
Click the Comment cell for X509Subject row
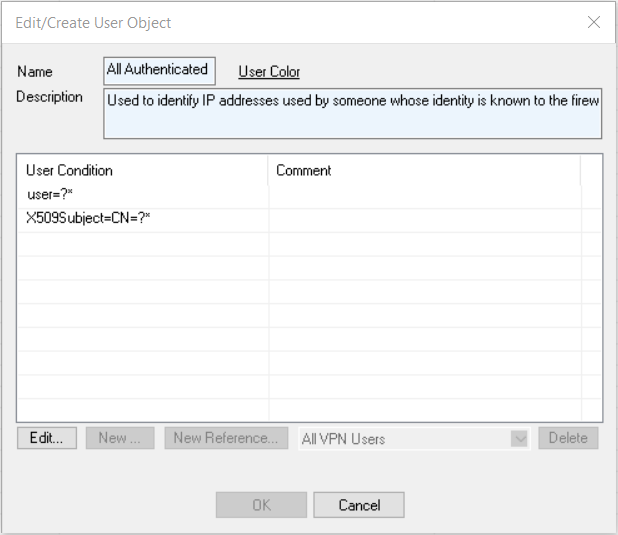pos(424,218)
